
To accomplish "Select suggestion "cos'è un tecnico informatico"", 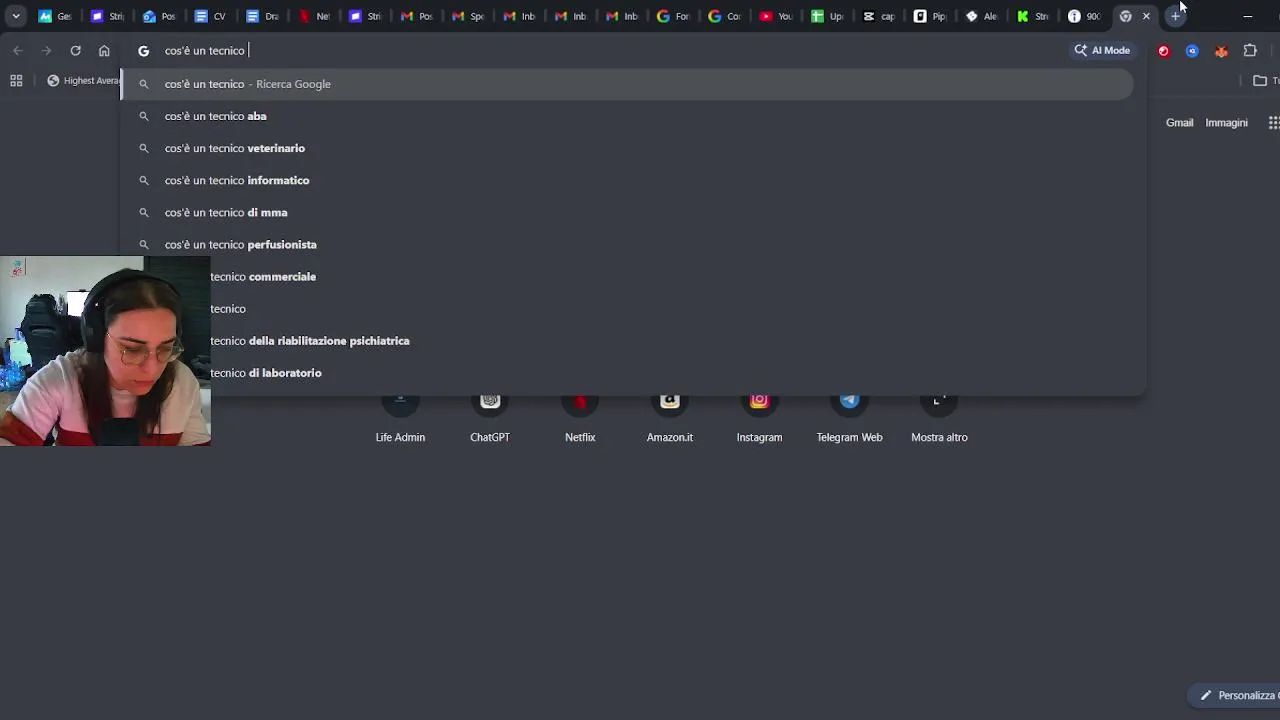I will pos(627,180).
